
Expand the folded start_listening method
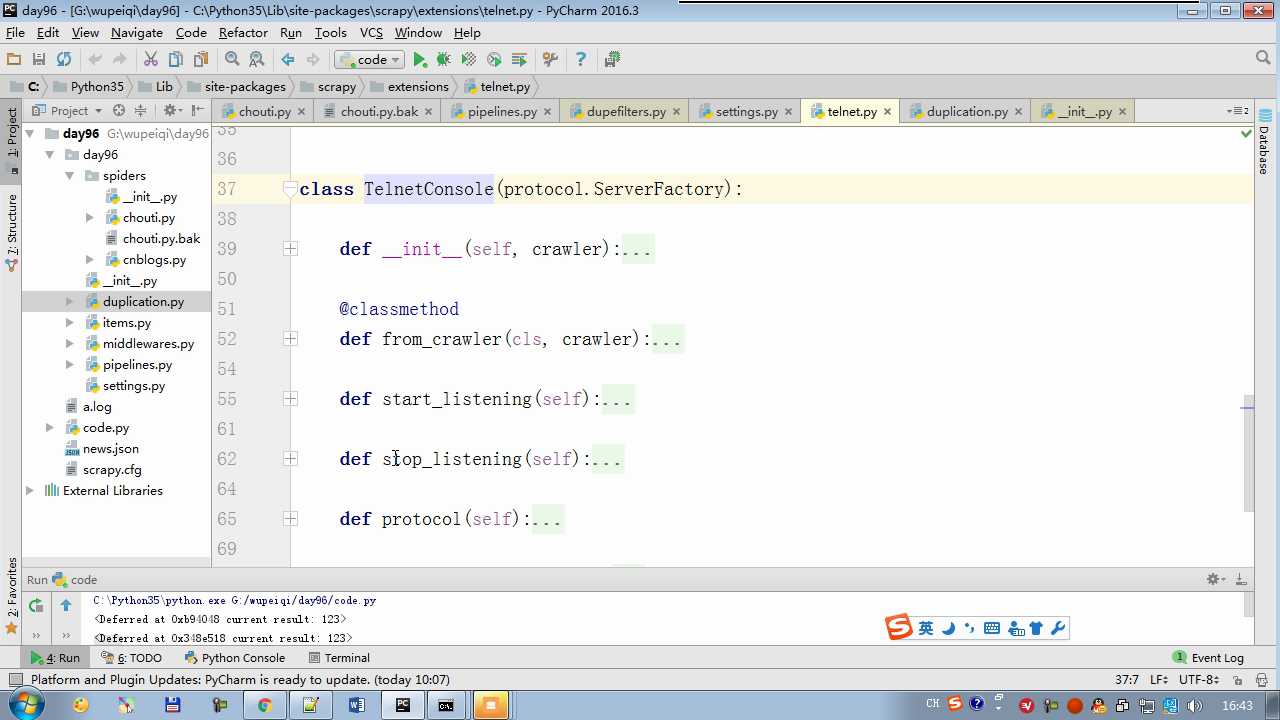pyautogui.click(x=290, y=399)
